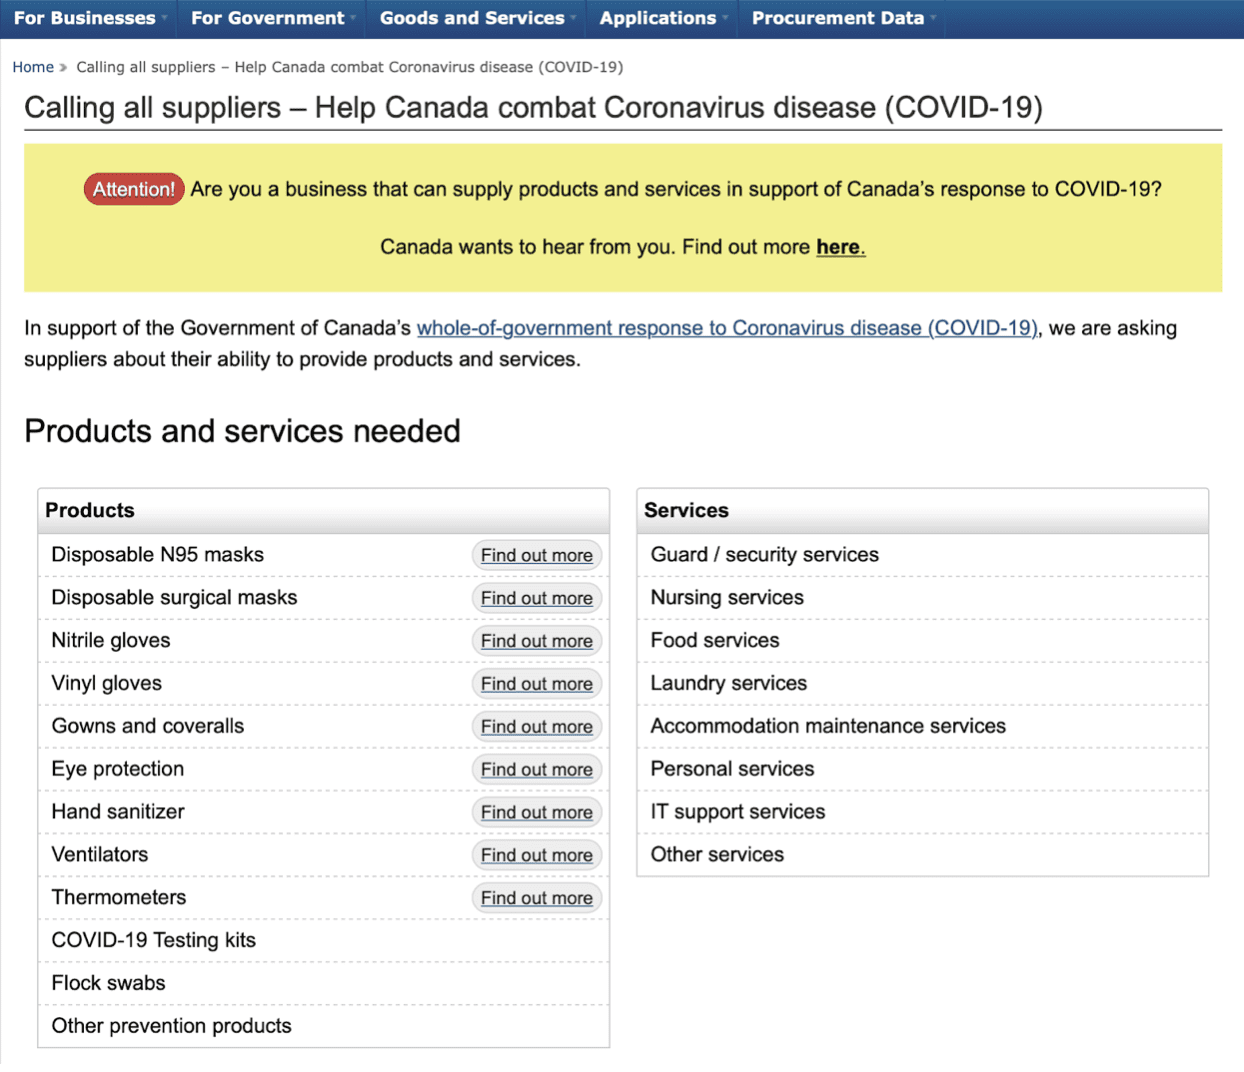The image size is (1244, 1072).
Task: Open whole-of-government response to COVID-19 link
Action: click(x=727, y=328)
